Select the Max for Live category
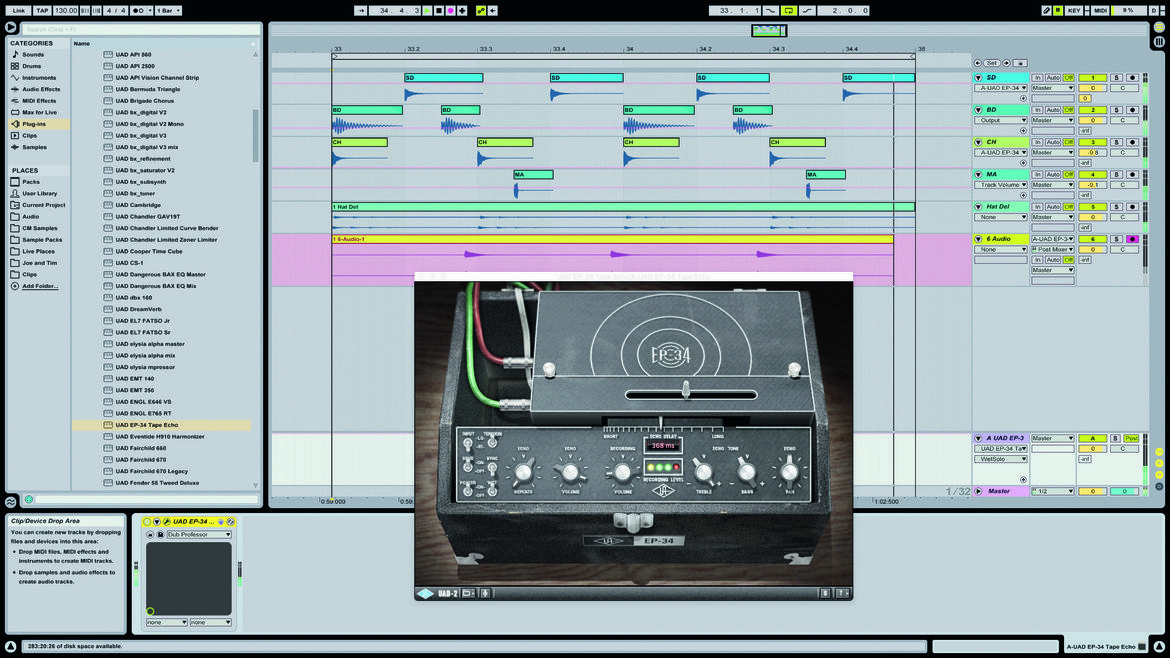Screen dimensions: 1170x658 click(39, 113)
